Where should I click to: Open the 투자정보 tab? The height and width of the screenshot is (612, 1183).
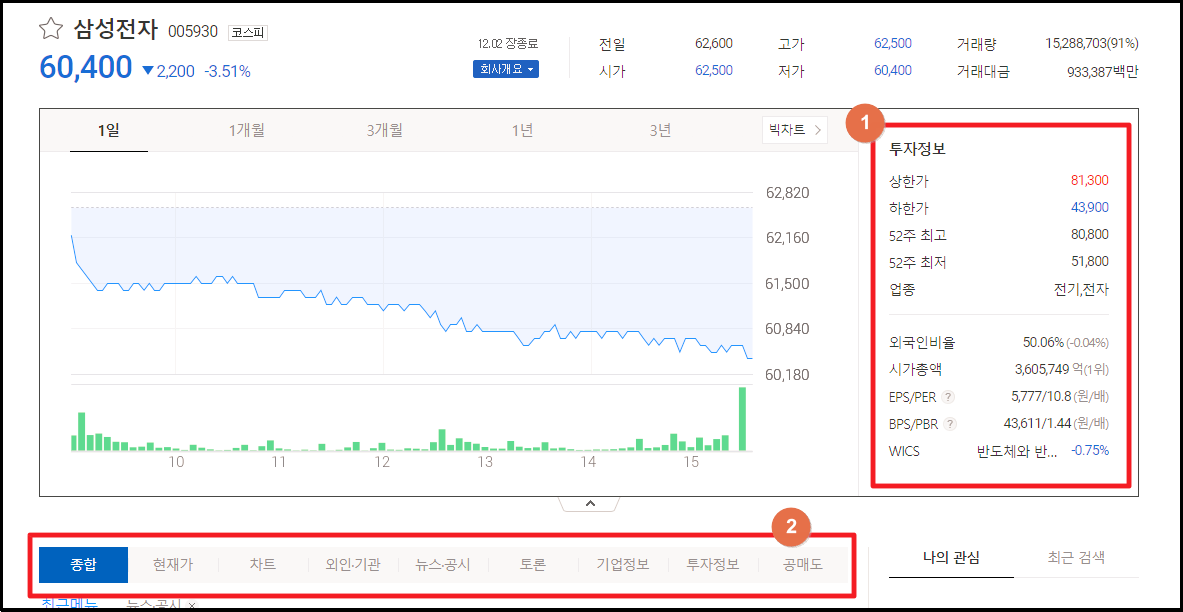click(713, 565)
